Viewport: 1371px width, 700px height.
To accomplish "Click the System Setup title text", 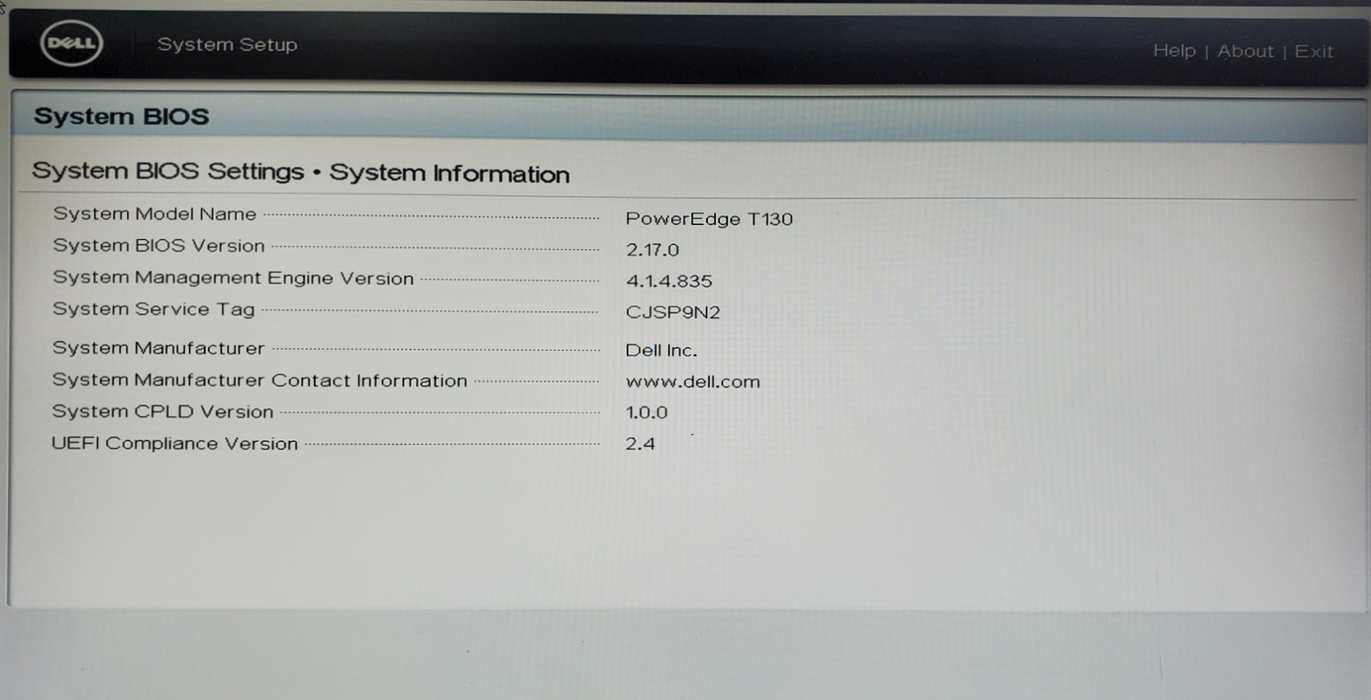I will coord(227,45).
